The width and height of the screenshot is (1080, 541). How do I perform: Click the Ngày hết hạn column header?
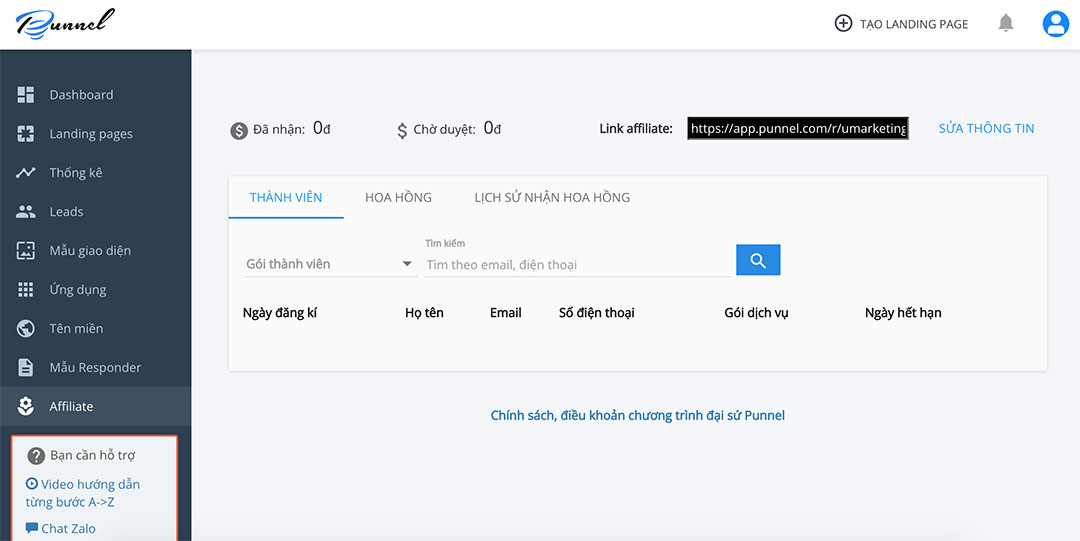click(903, 313)
